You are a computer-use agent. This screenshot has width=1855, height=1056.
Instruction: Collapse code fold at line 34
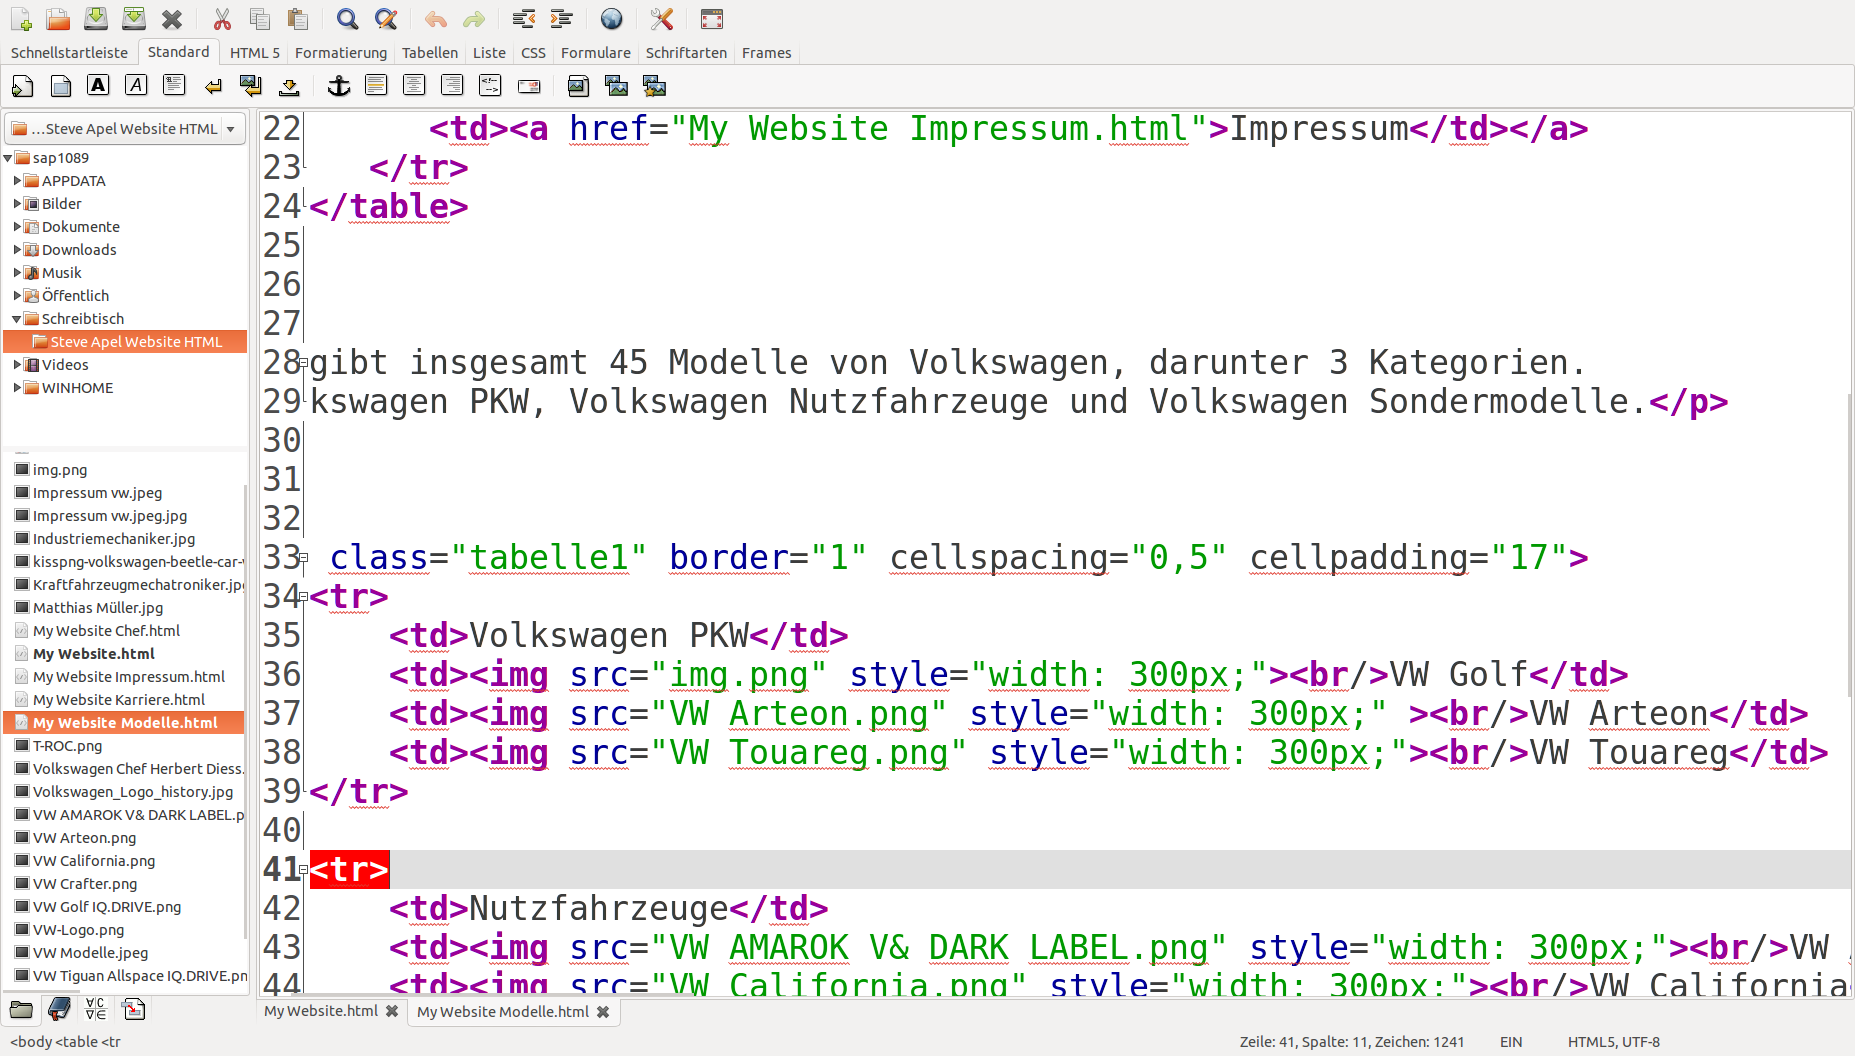tap(304, 597)
